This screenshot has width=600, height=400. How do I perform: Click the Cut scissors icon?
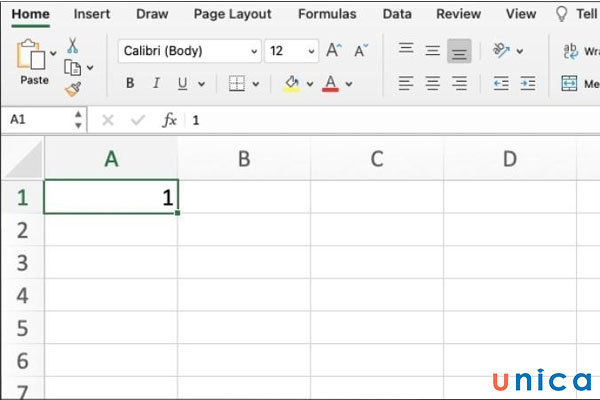click(73, 45)
